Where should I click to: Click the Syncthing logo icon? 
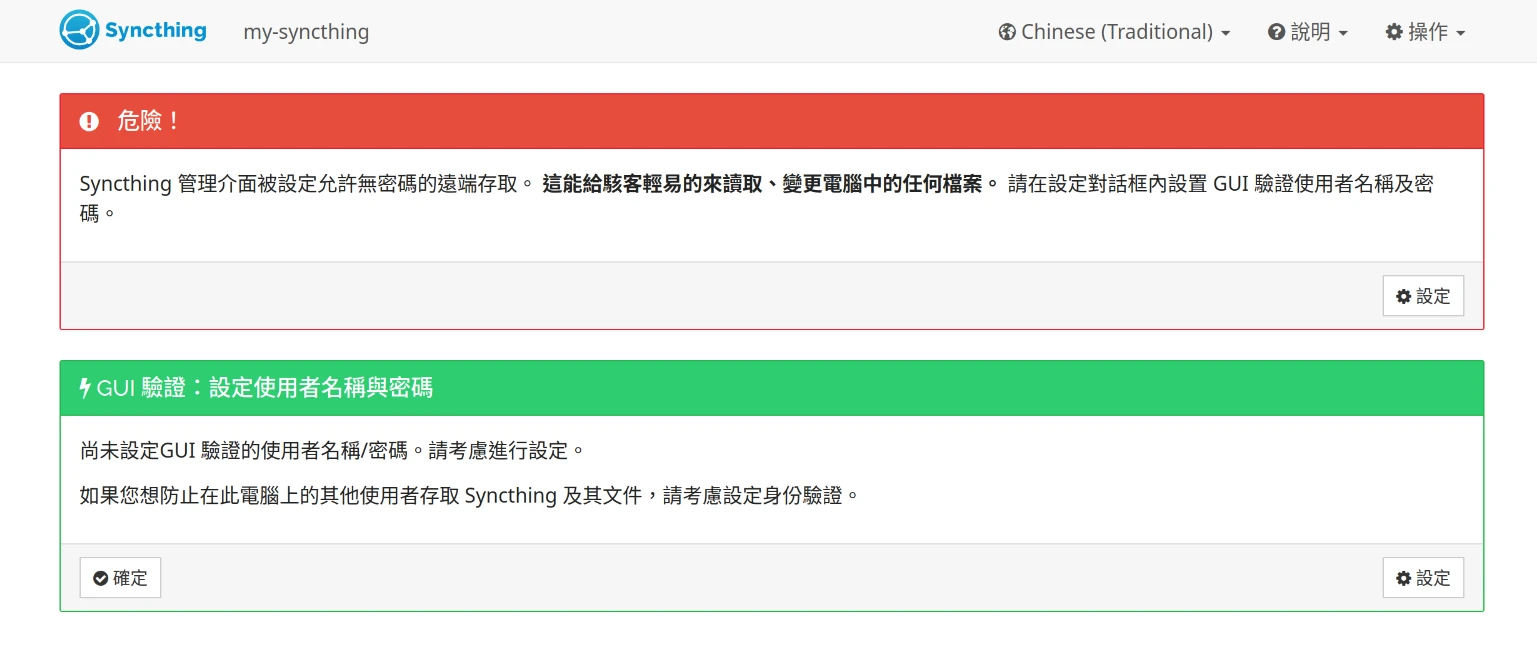click(x=79, y=30)
